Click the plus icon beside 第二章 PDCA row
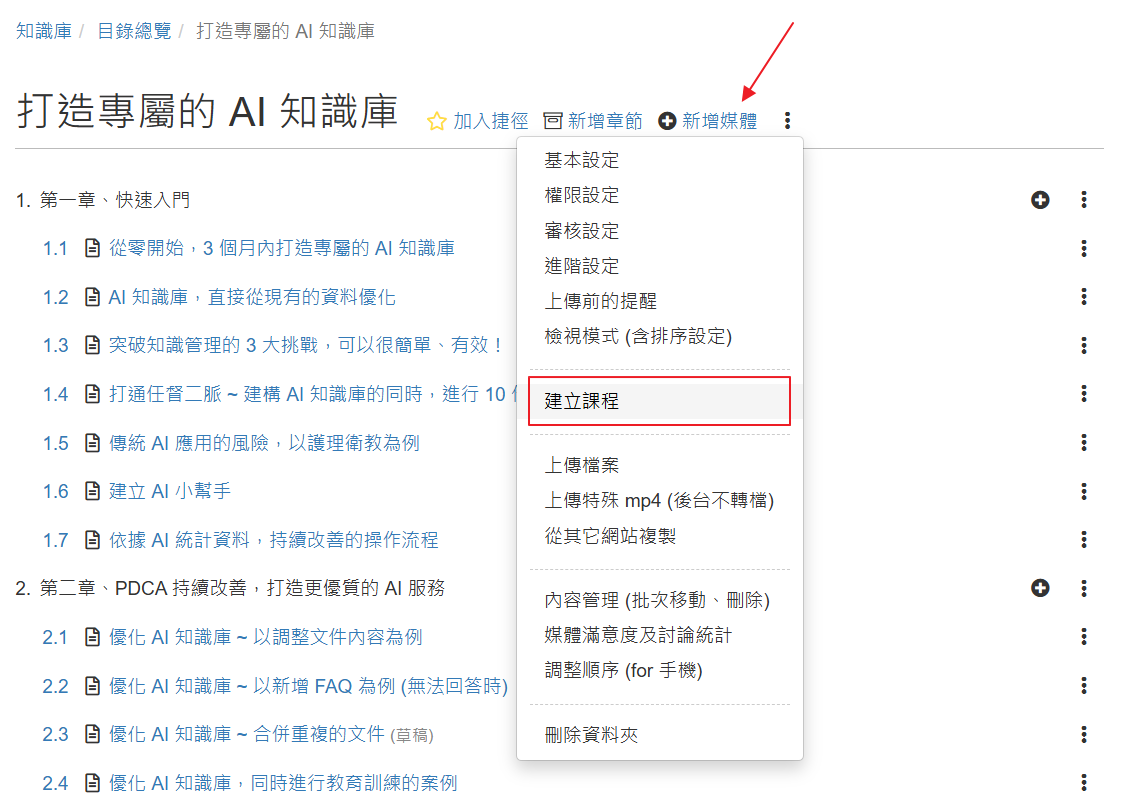 pyautogui.click(x=1040, y=588)
